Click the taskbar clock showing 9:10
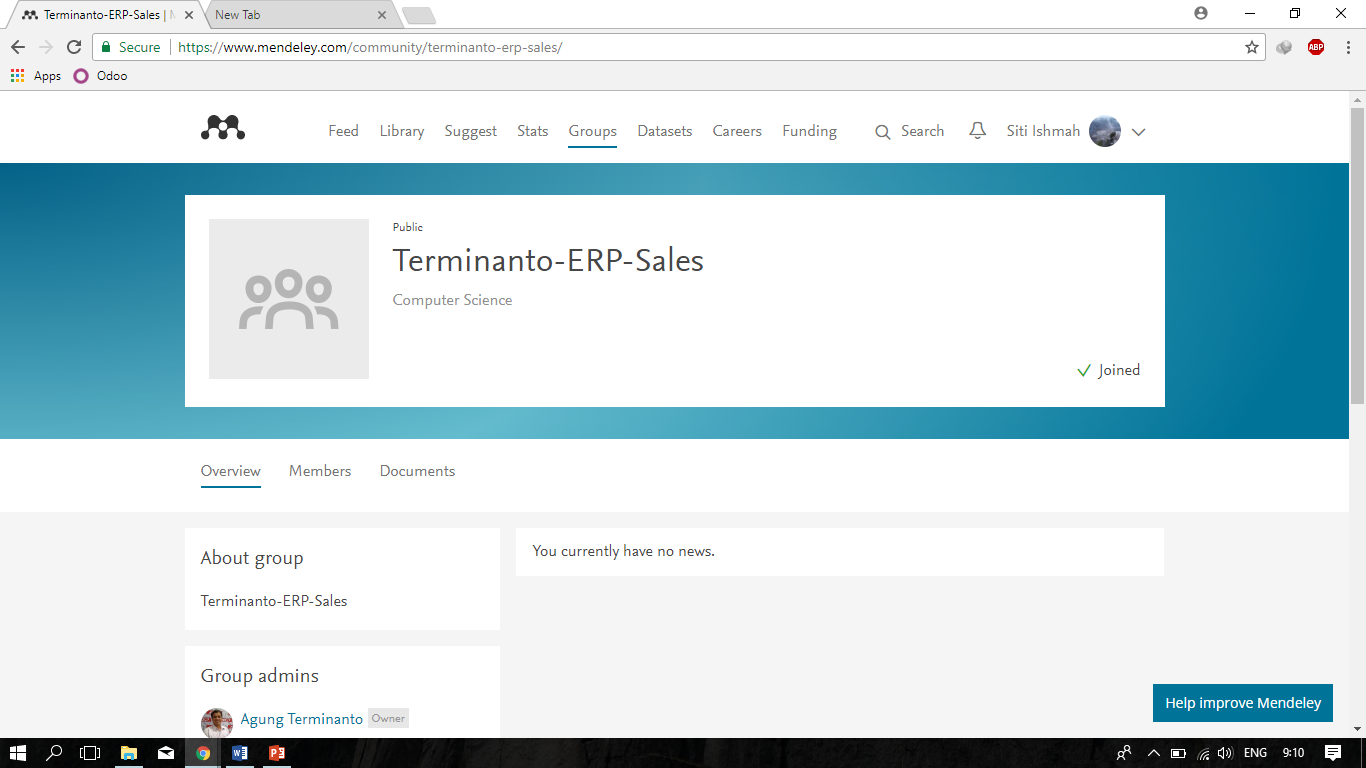The height and width of the screenshot is (768, 1366). pos(1293,753)
